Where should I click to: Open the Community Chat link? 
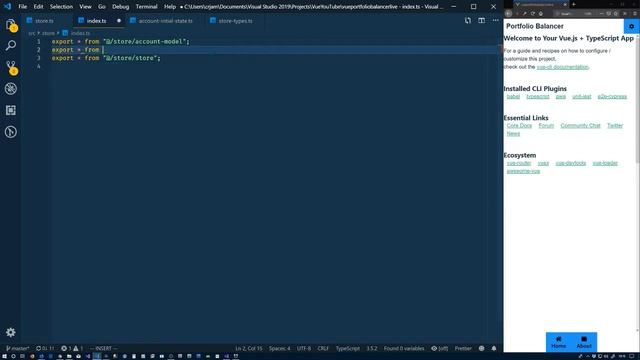click(x=580, y=126)
